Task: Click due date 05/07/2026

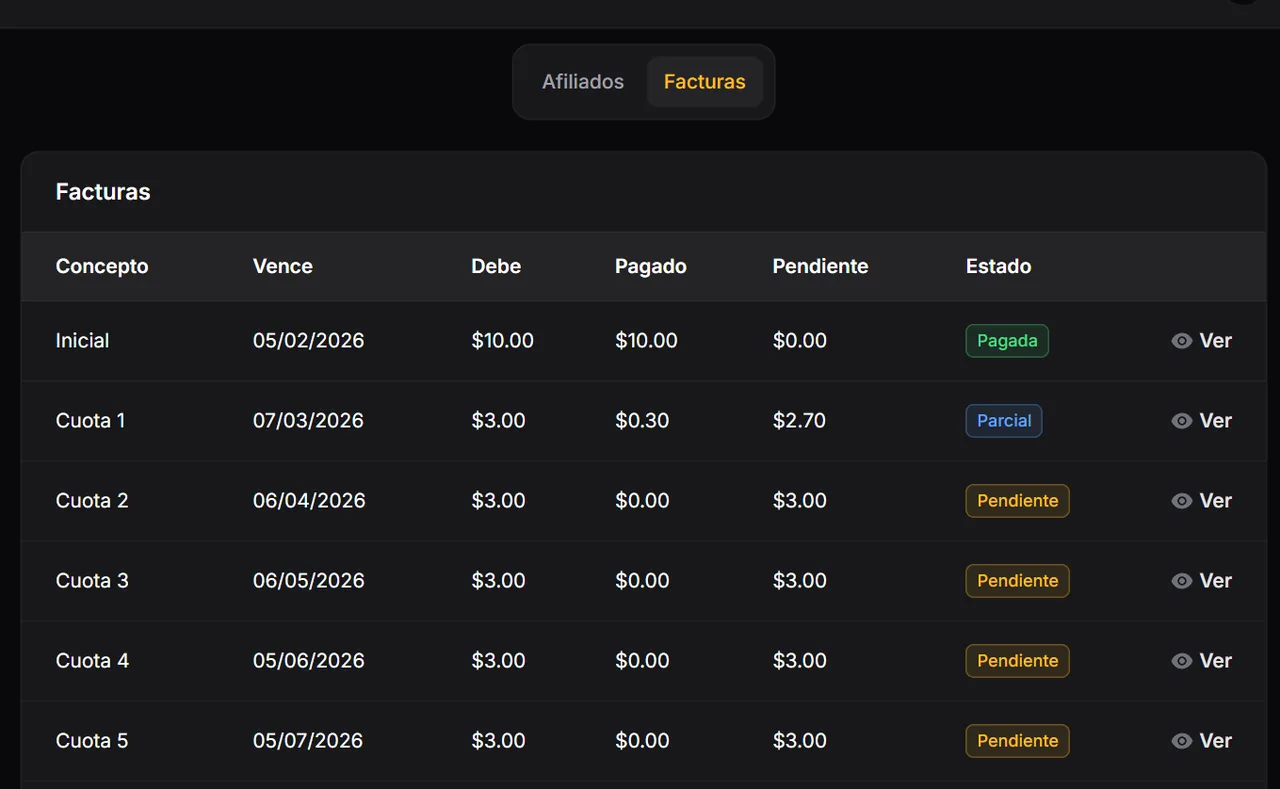Action: point(309,741)
